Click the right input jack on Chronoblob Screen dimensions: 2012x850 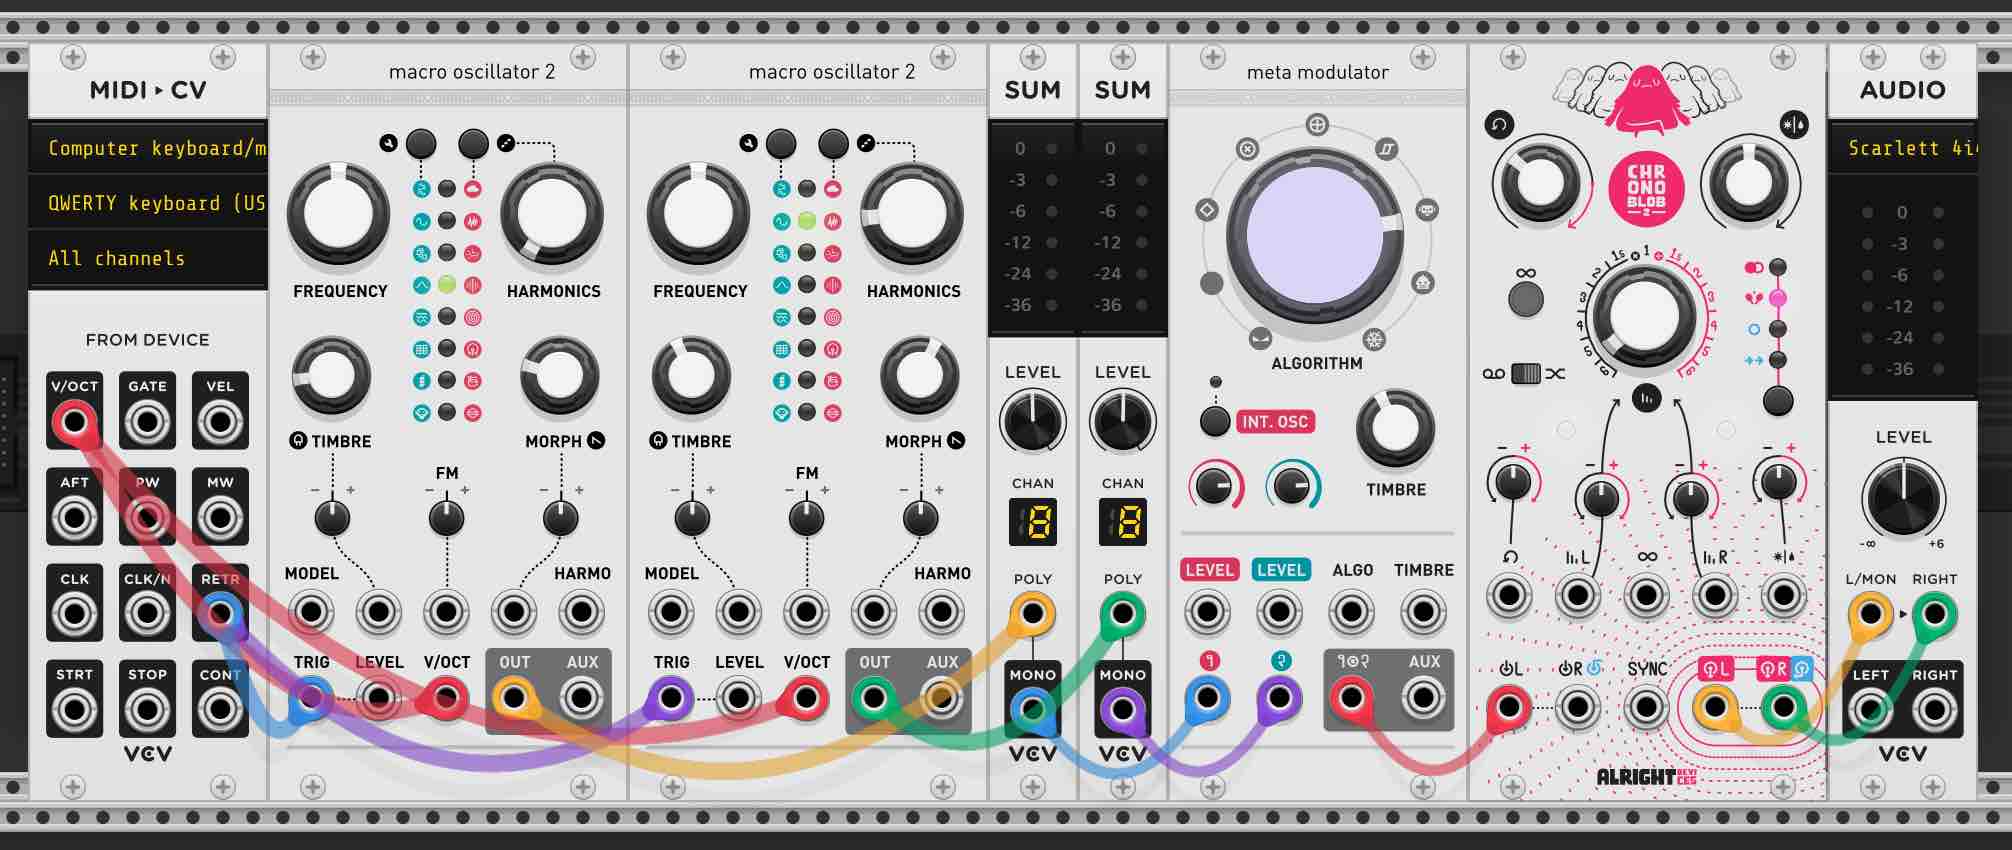pyautogui.click(x=1578, y=708)
